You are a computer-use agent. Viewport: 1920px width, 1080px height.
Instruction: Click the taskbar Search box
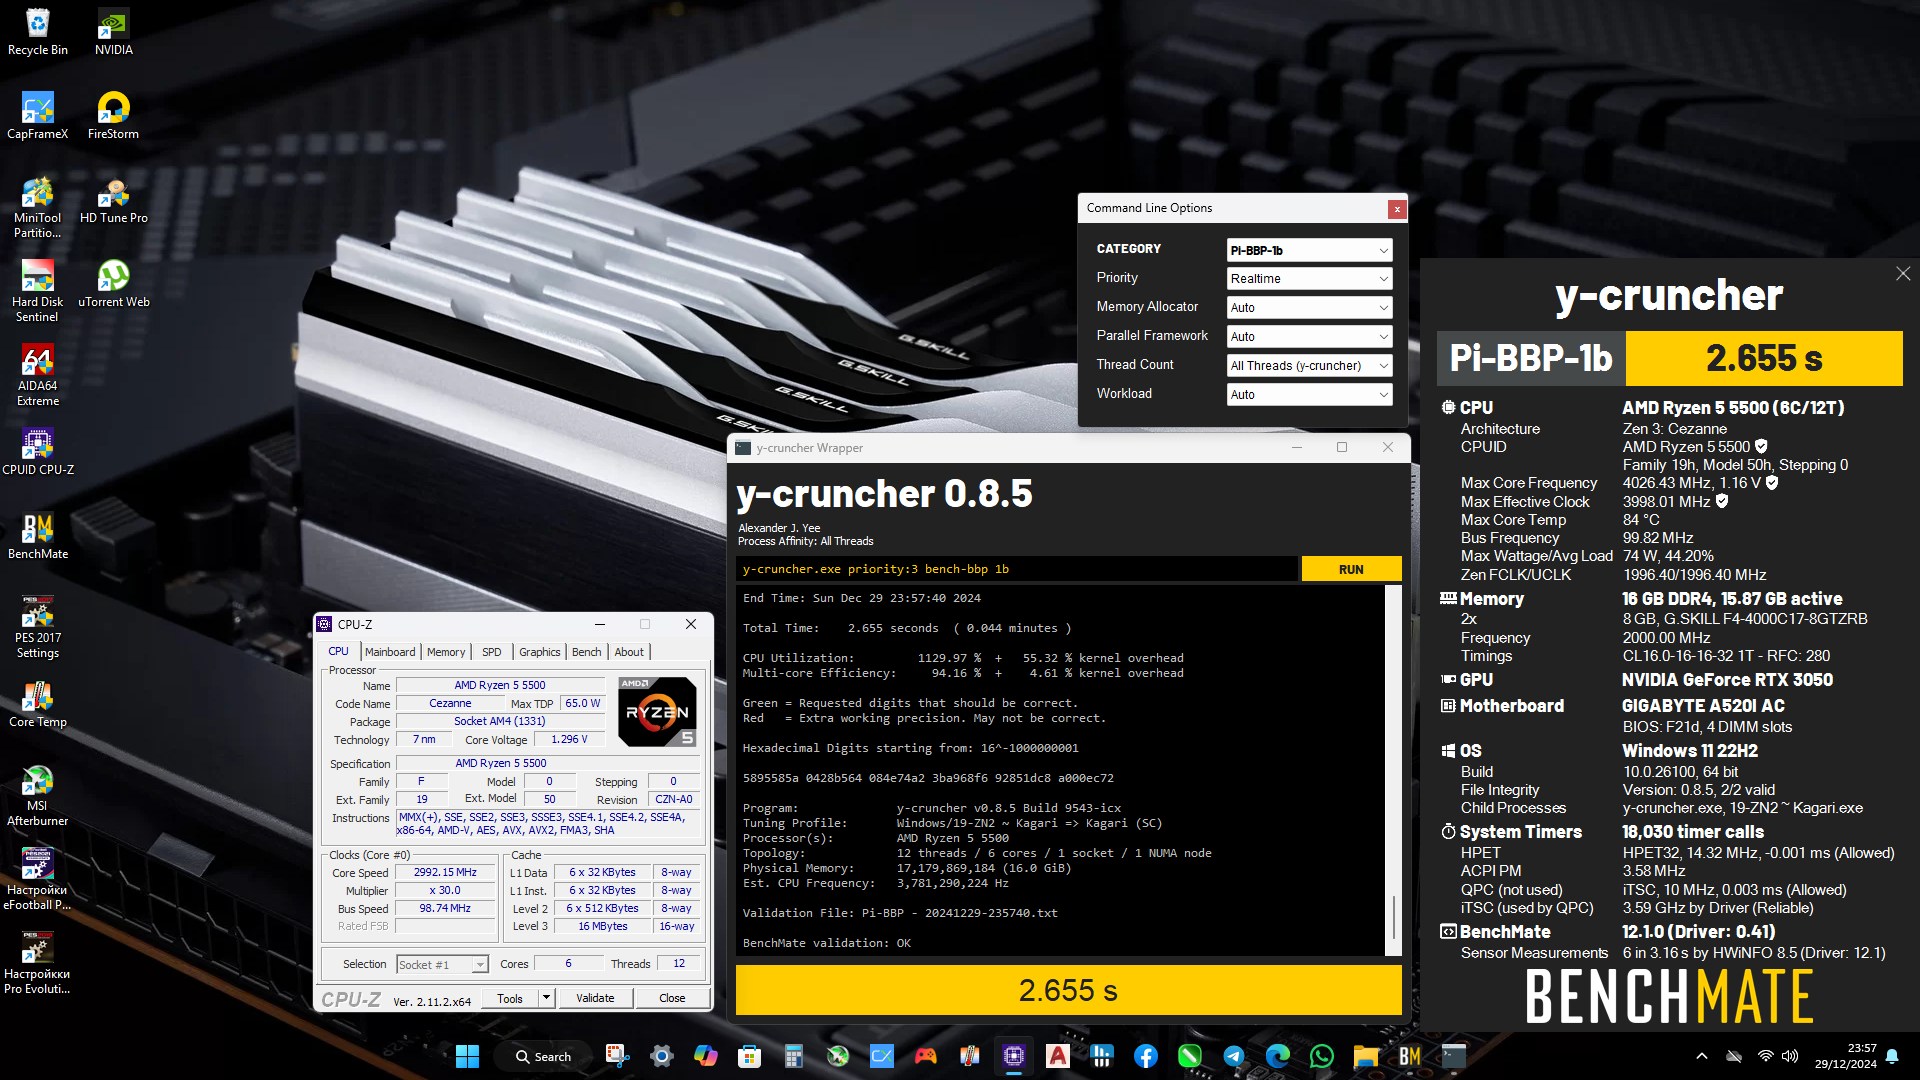coord(544,1056)
